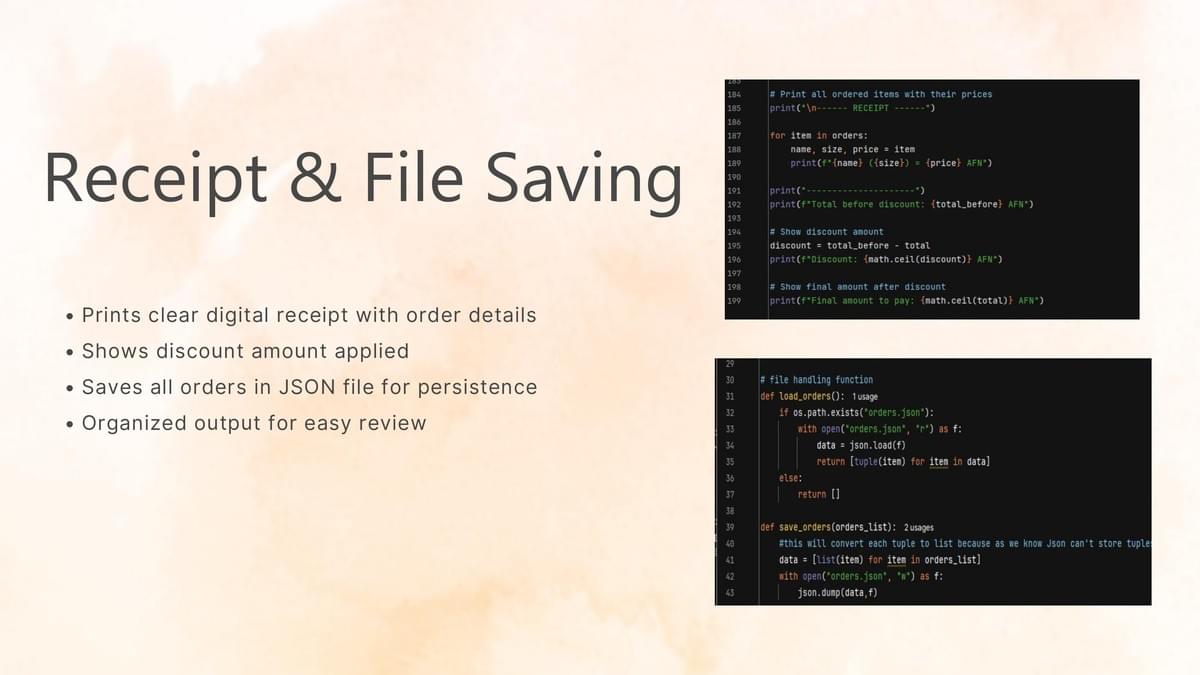Click code line "return [tuple(item) for item in data]"
The height and width of the screenshot is (675, 1200).
tap(903, 461)
